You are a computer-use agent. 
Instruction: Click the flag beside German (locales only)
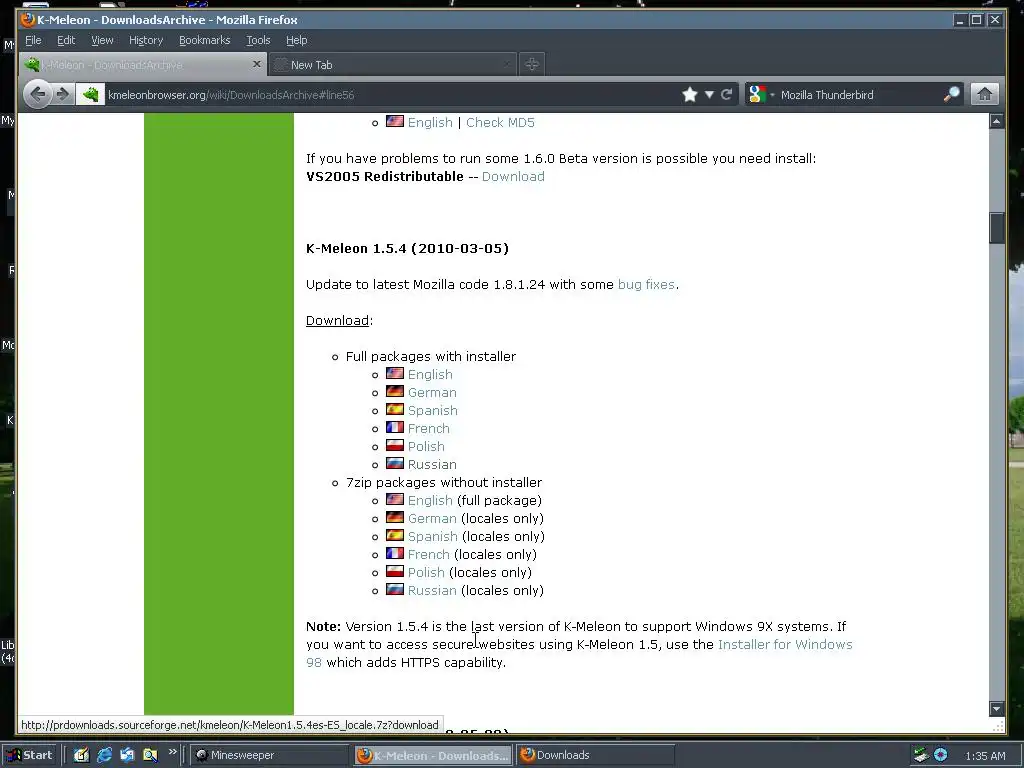(x=395, y=517)
